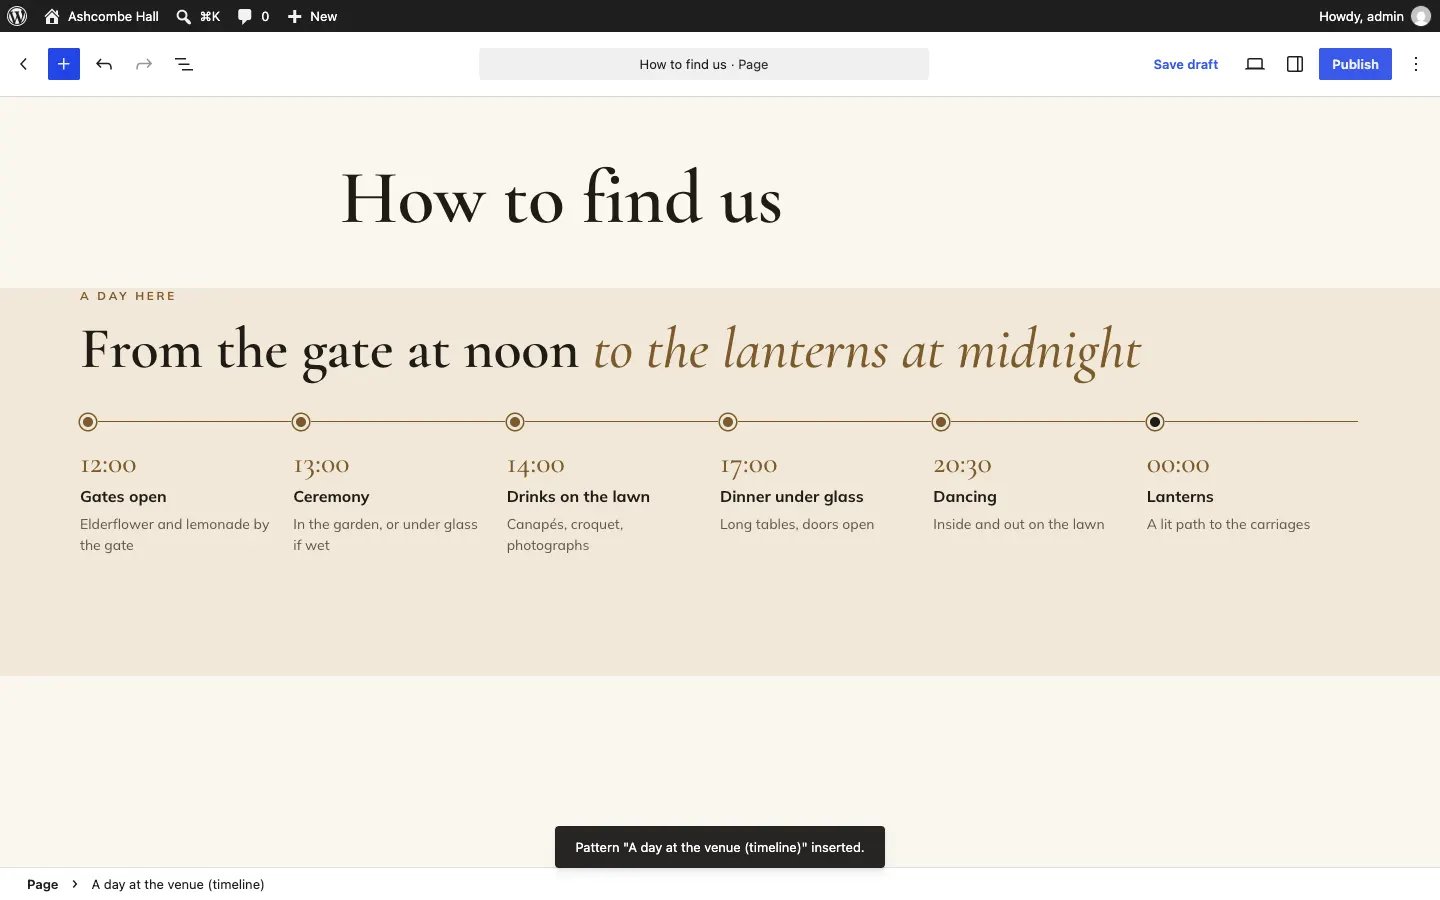1440x900 pixels.
Task: Select 'A day at the venue (timeline)' breadcrumb
Action: [x=178, y=884]
